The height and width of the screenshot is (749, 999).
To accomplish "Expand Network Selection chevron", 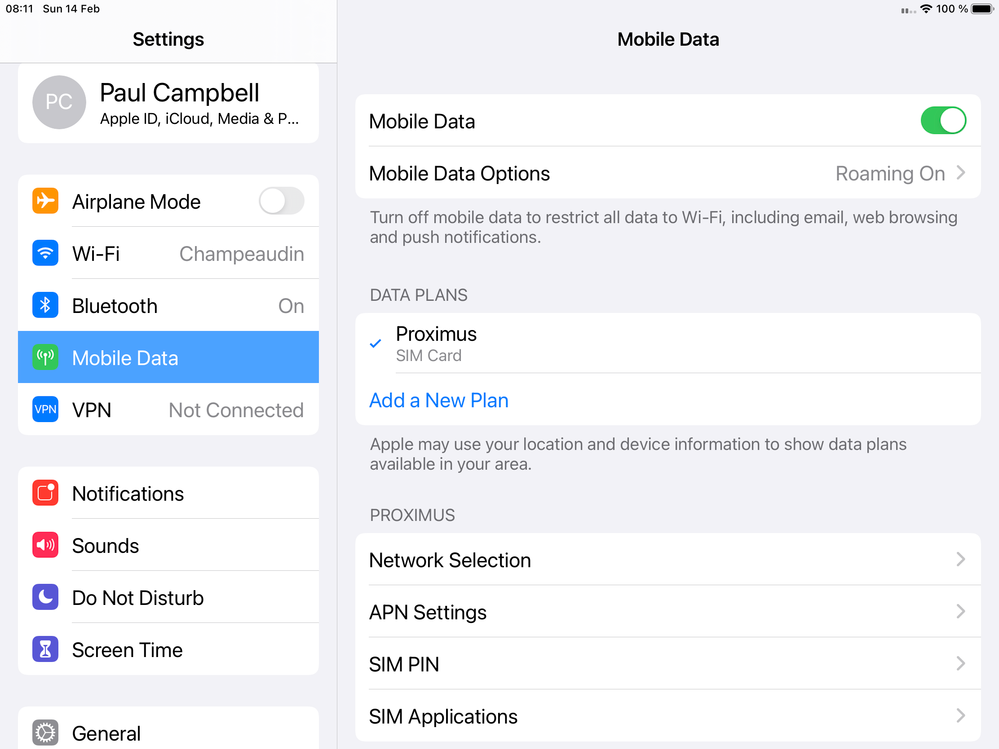I will pos(960,560).
